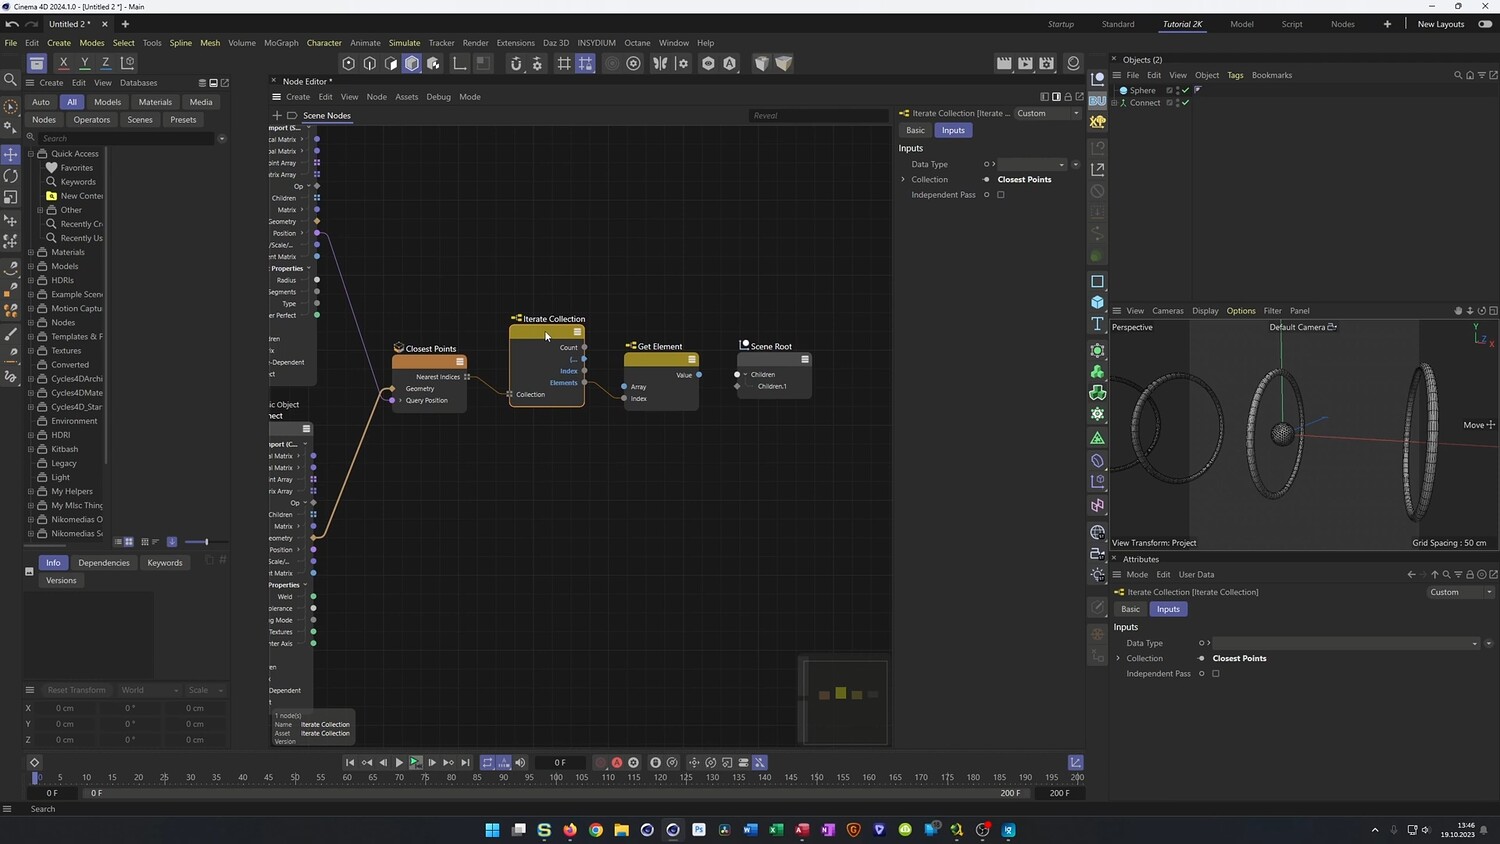Open the Render Settings clapperboard-gear icon
Image resolution: width=1500 pixels, height=844 pixels.
point(1046,63)
